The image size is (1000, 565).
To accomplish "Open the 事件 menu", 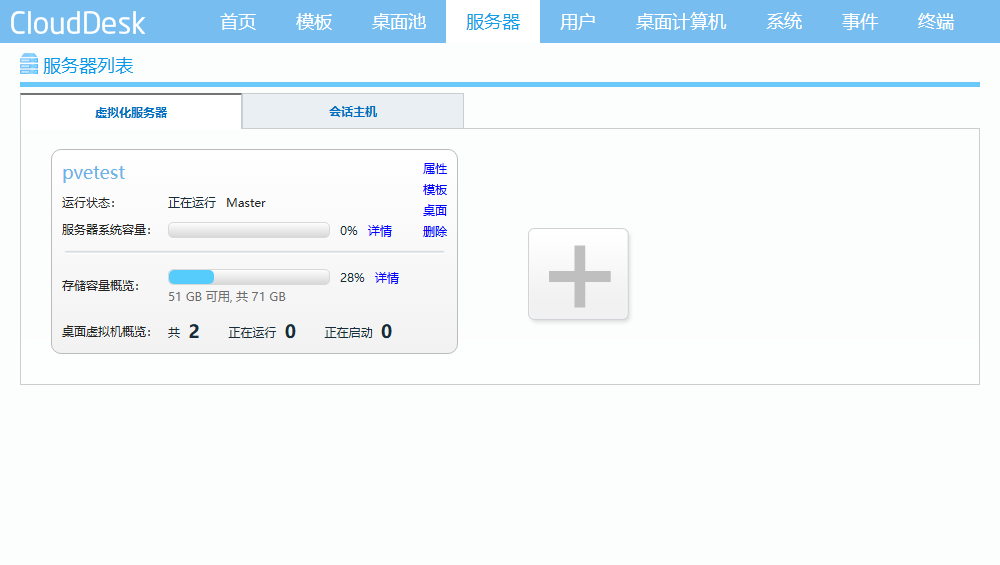I will [x=860, y=22].
